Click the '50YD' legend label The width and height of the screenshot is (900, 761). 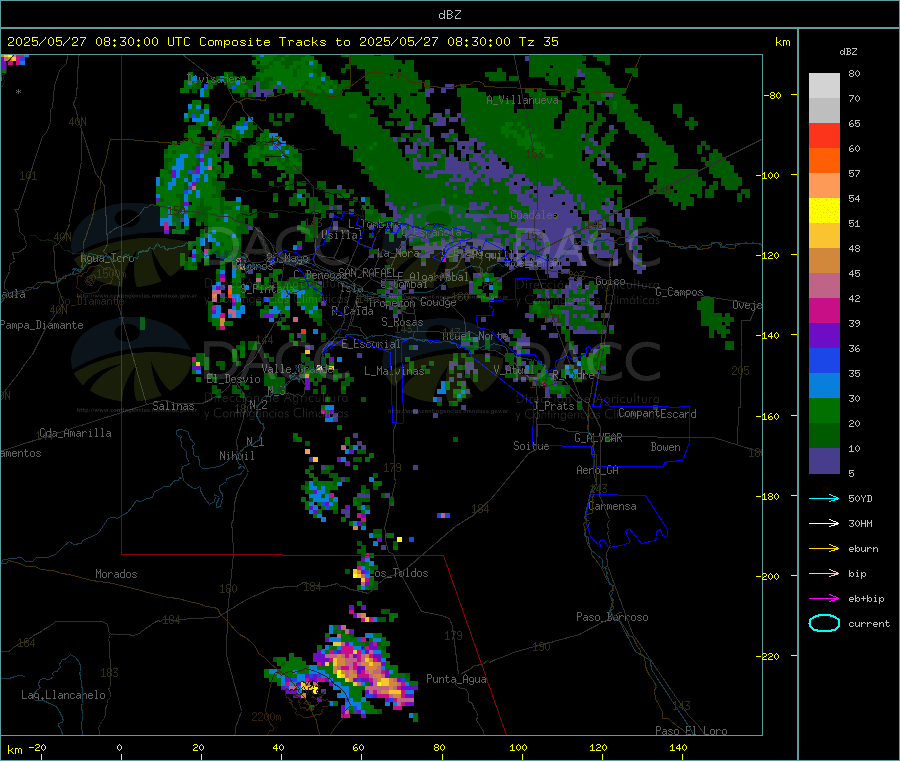pos(860,498)
